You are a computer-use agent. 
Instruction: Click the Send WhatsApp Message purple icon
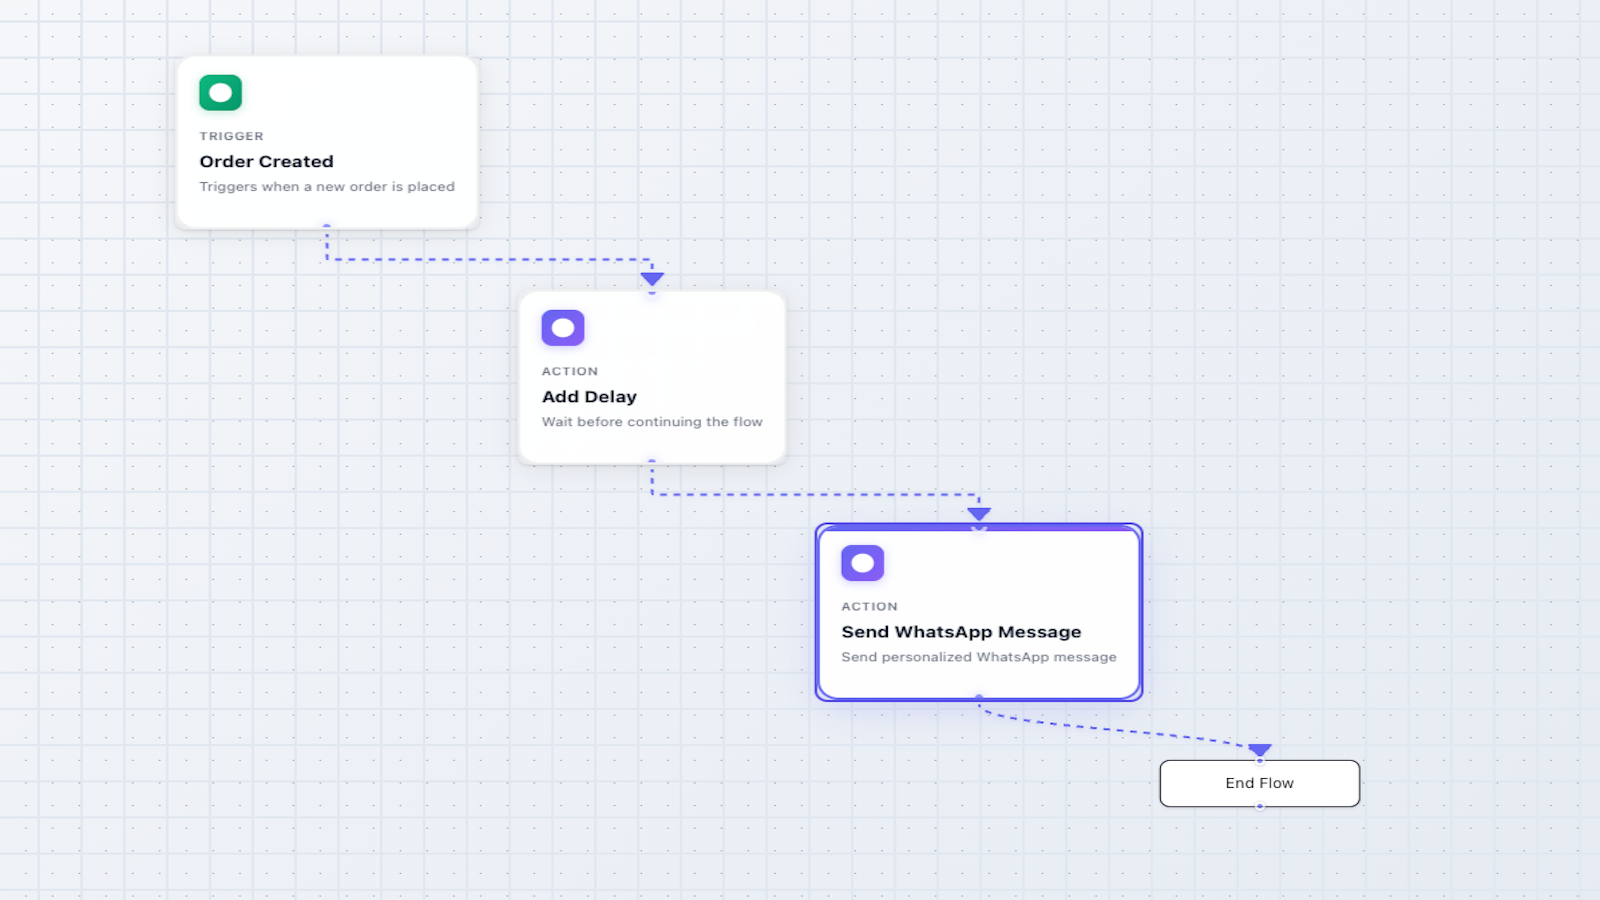(862, 562)
